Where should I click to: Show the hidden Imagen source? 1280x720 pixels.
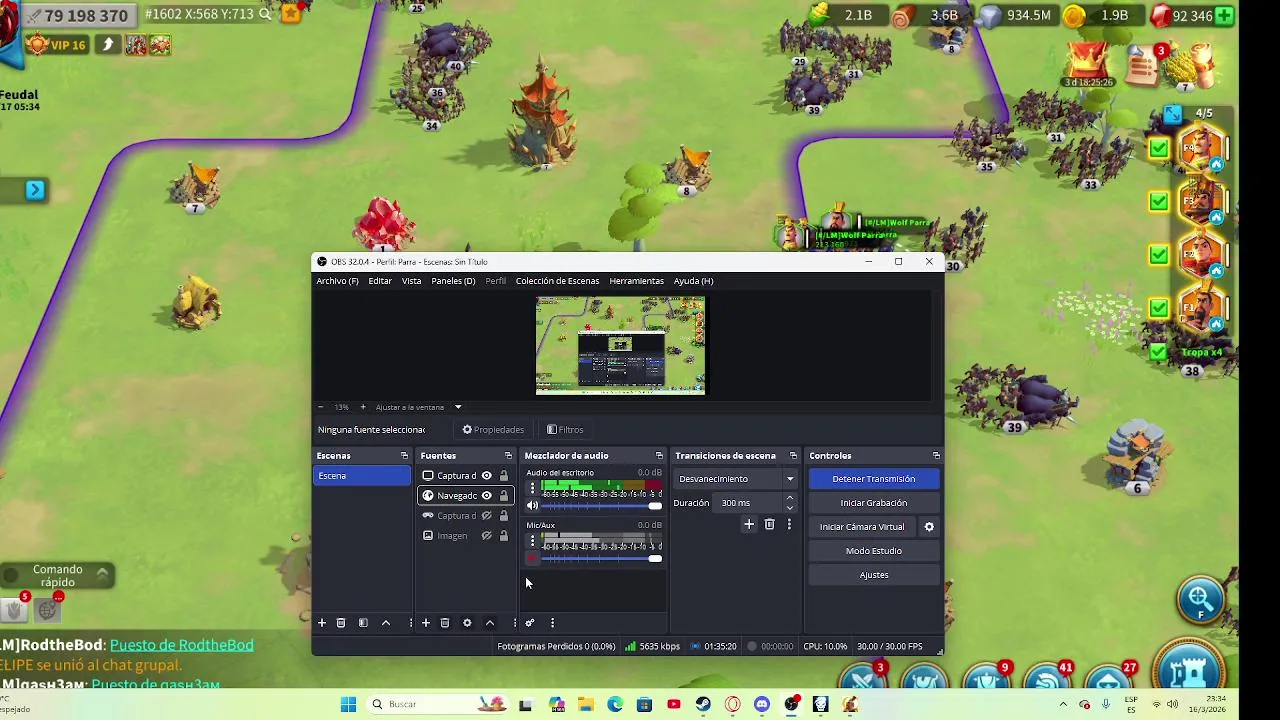click(487, 536)
